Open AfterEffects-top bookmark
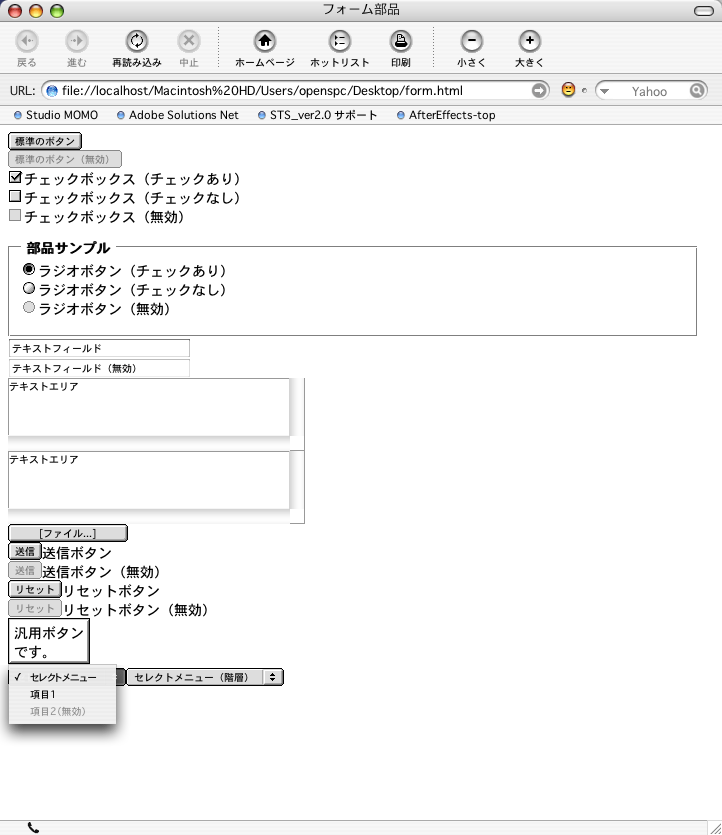This screenshot has width=722, height=835. 446,115
